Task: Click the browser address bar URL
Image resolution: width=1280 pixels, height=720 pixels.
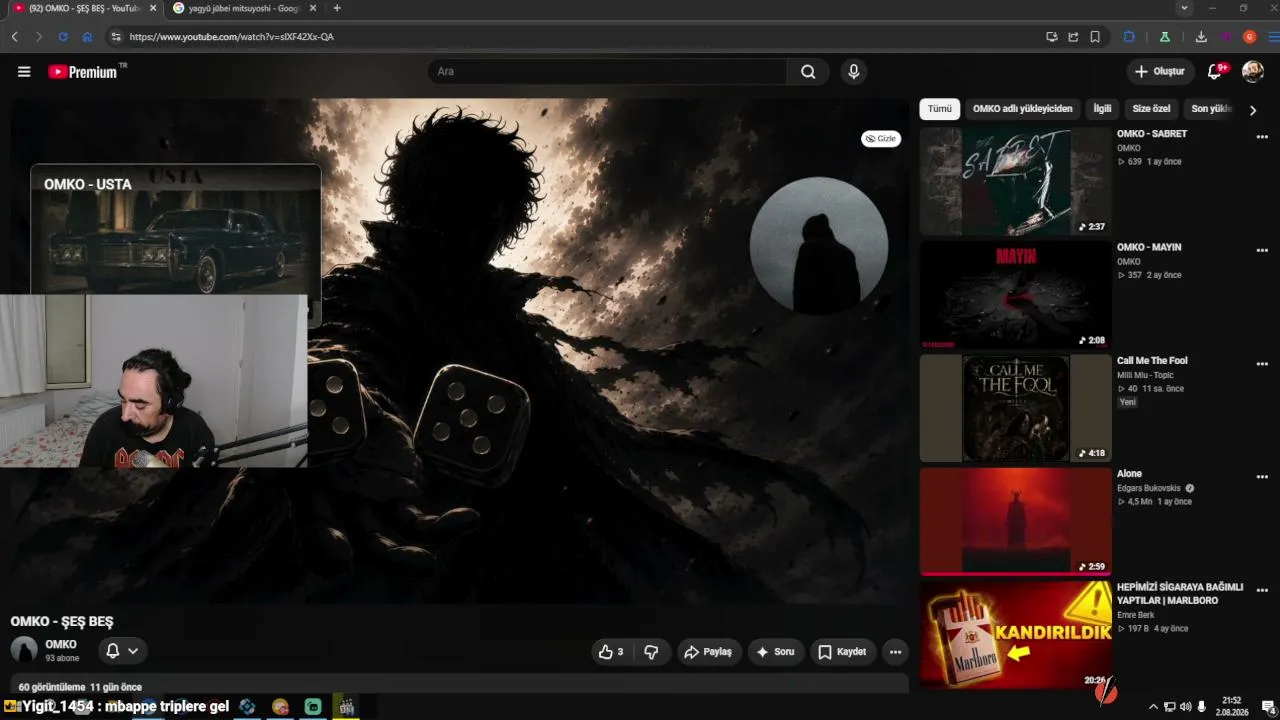Action: pyautogui.click(x=232, y=37)
